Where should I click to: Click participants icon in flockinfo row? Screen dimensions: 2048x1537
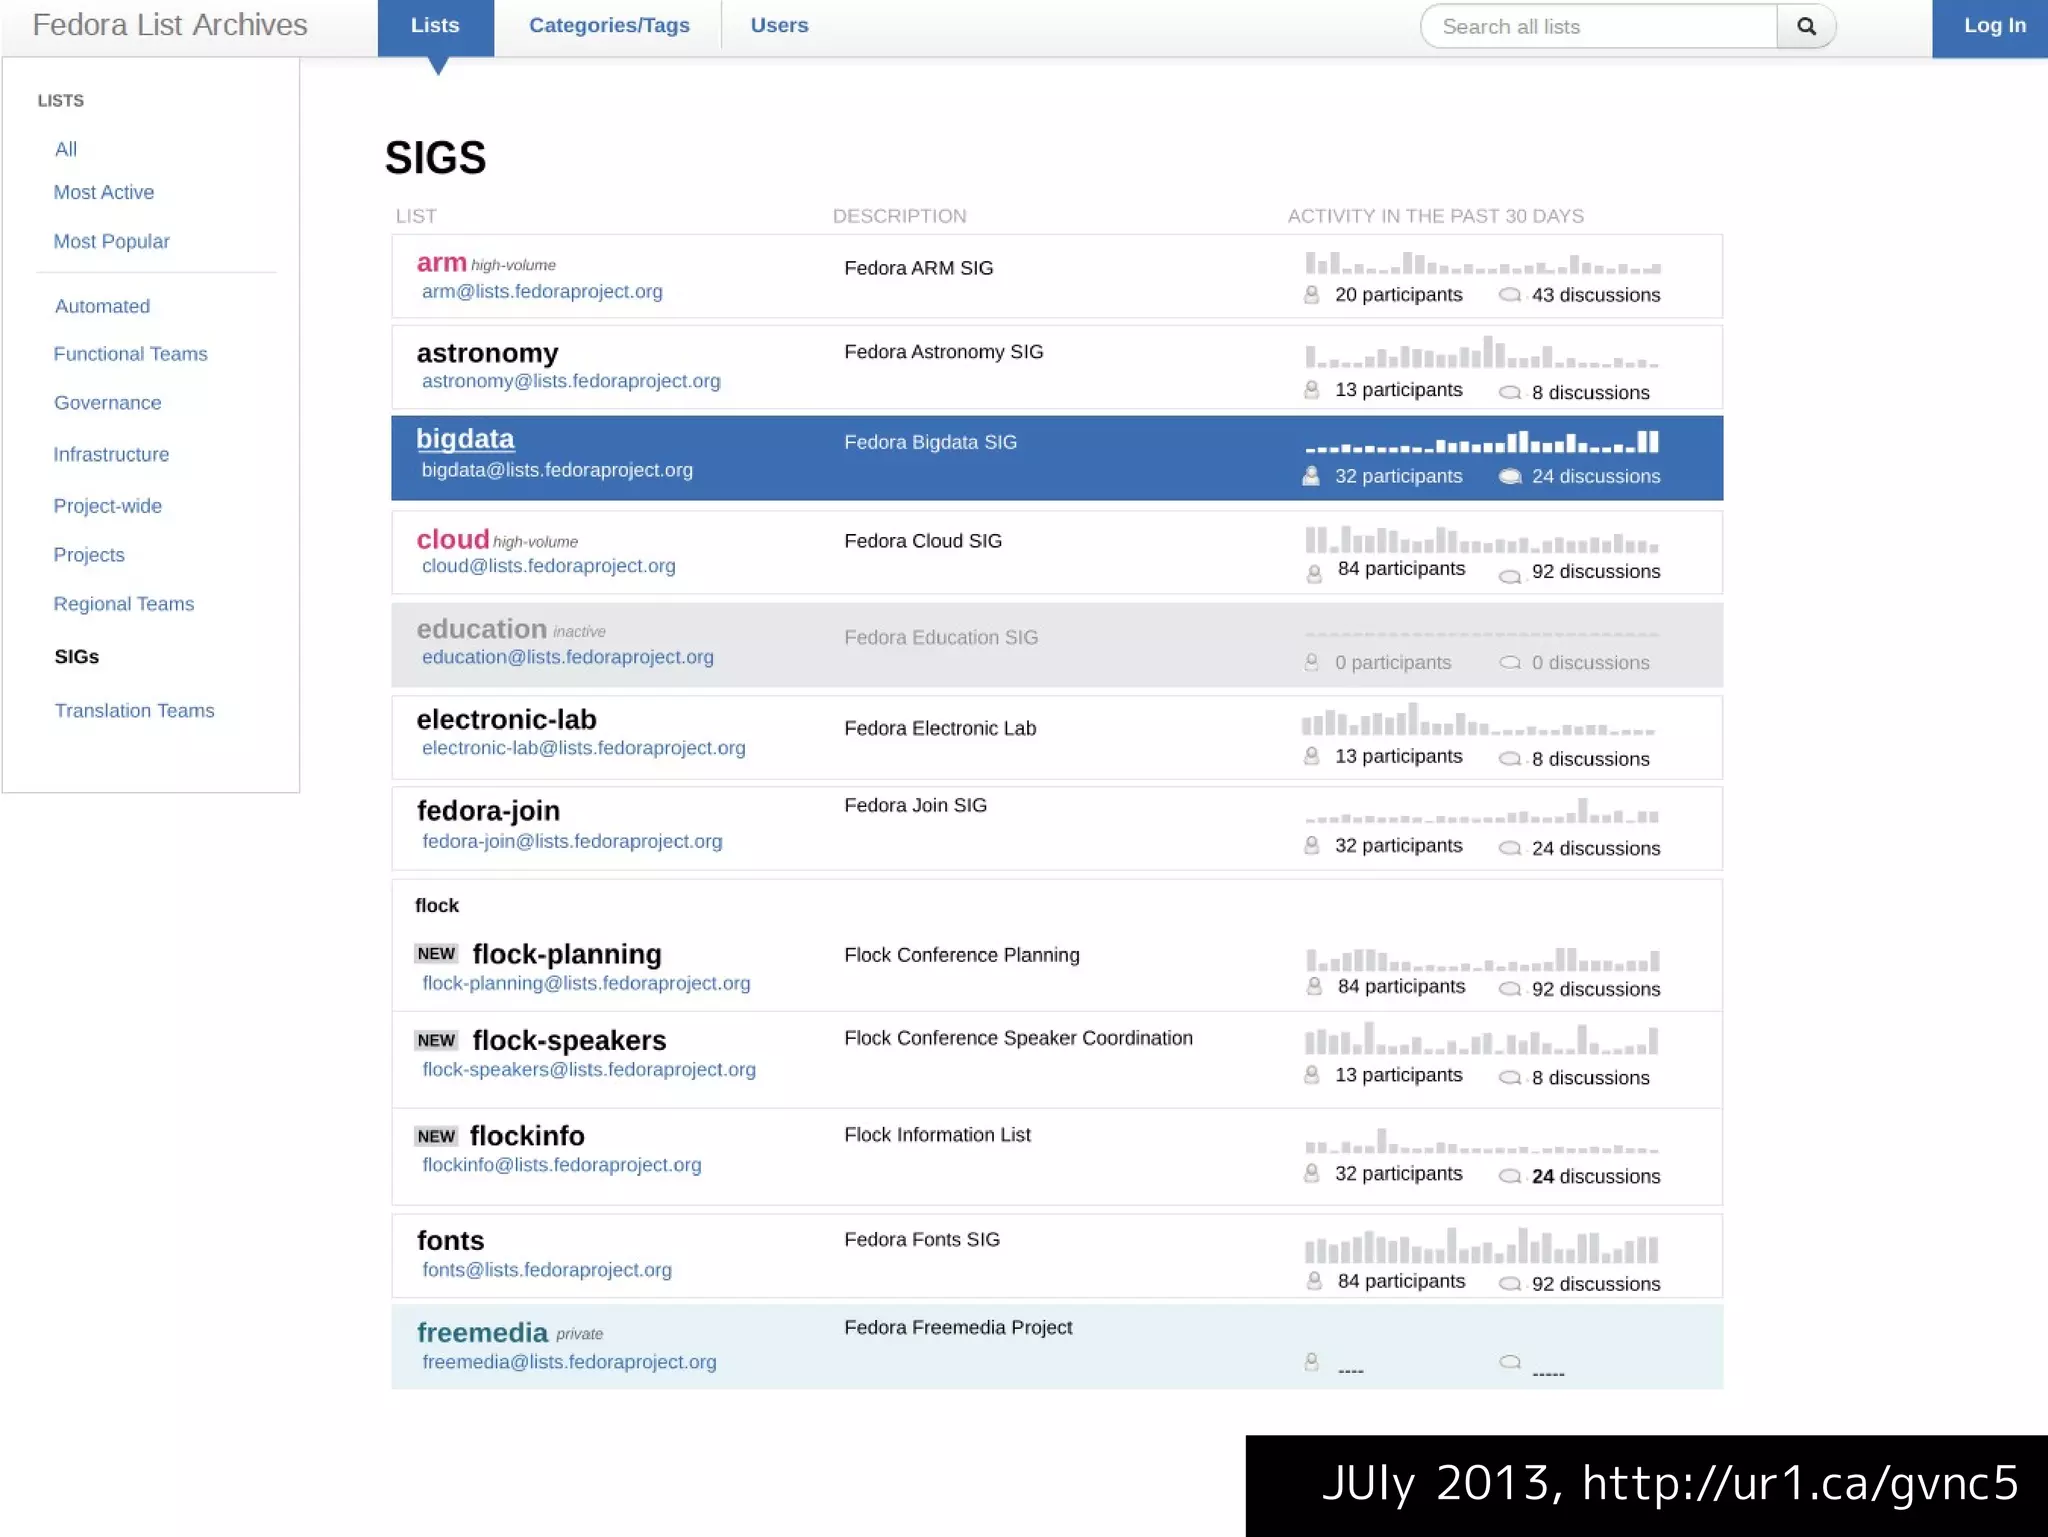[x=1311, y=1173]
